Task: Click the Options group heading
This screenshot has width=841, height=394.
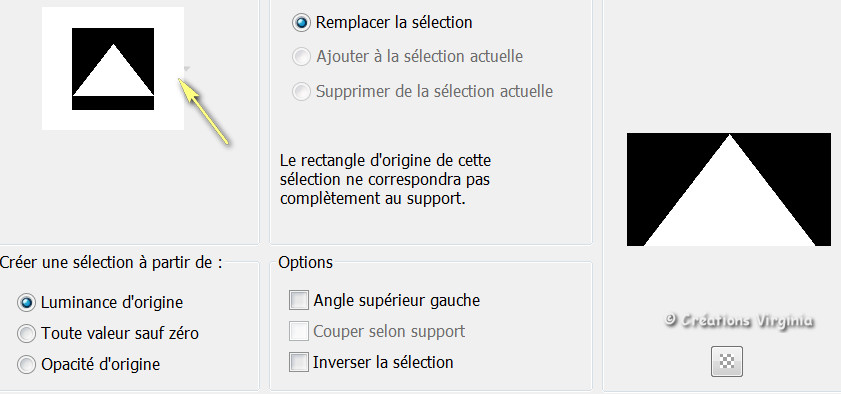Action: coord(306,263)
